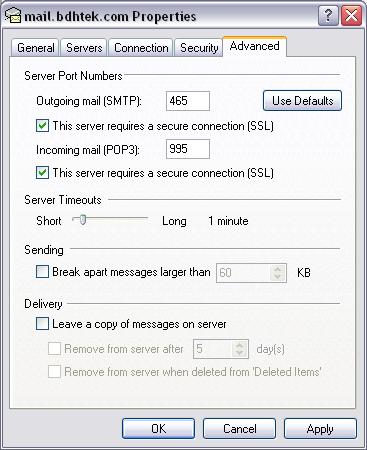The width and height of the screenshot is (367, 450).
Task: Uncheck SSL requirement for incoming POP3
Action: (x=42, y=173)
